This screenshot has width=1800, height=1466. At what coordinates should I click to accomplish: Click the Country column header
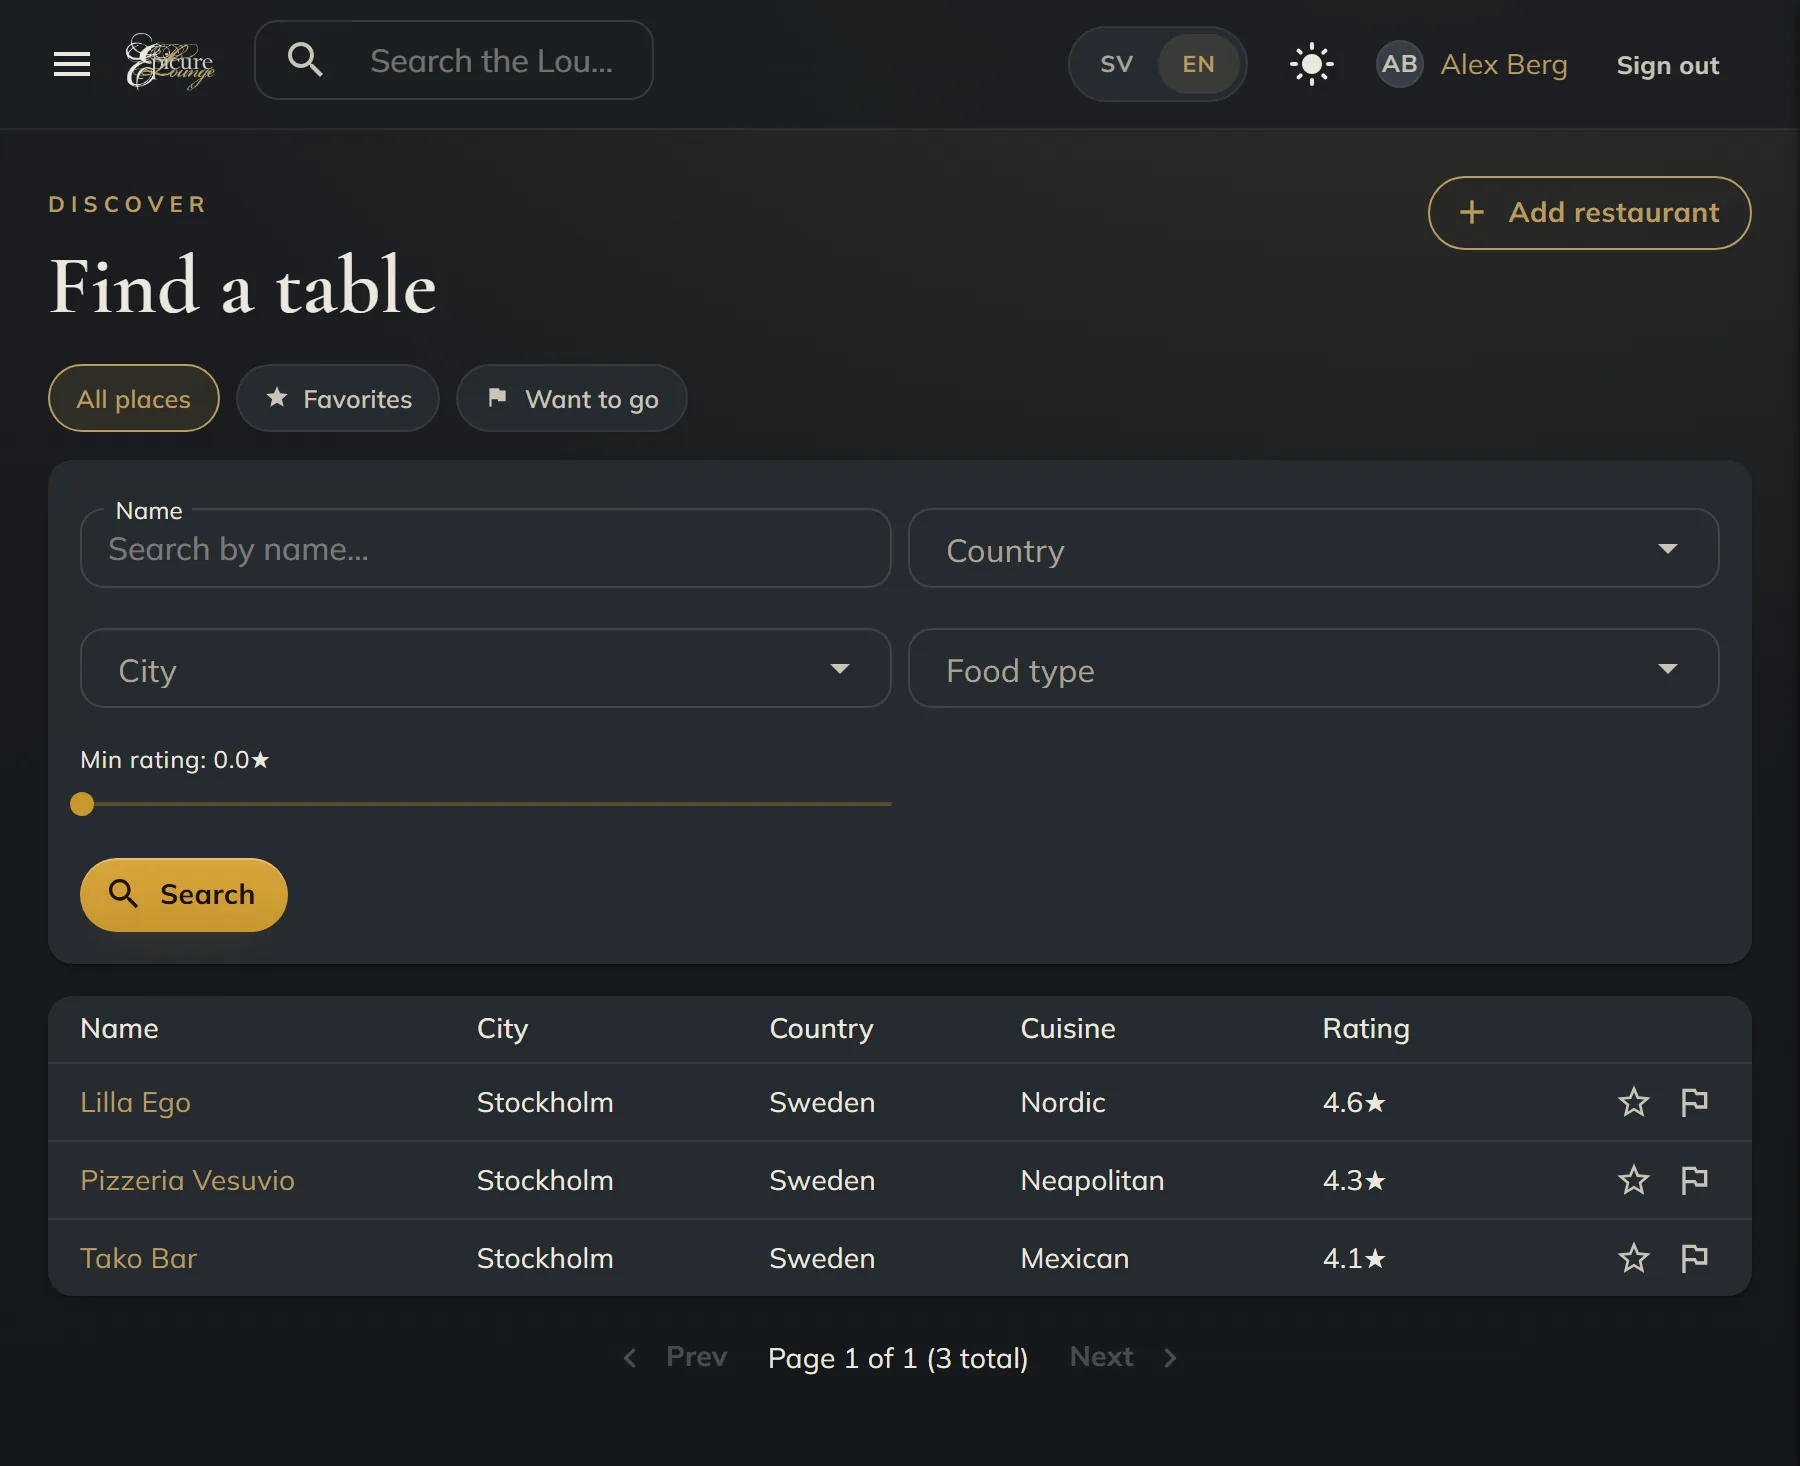pyautogui.click(x=821, y=1028)
